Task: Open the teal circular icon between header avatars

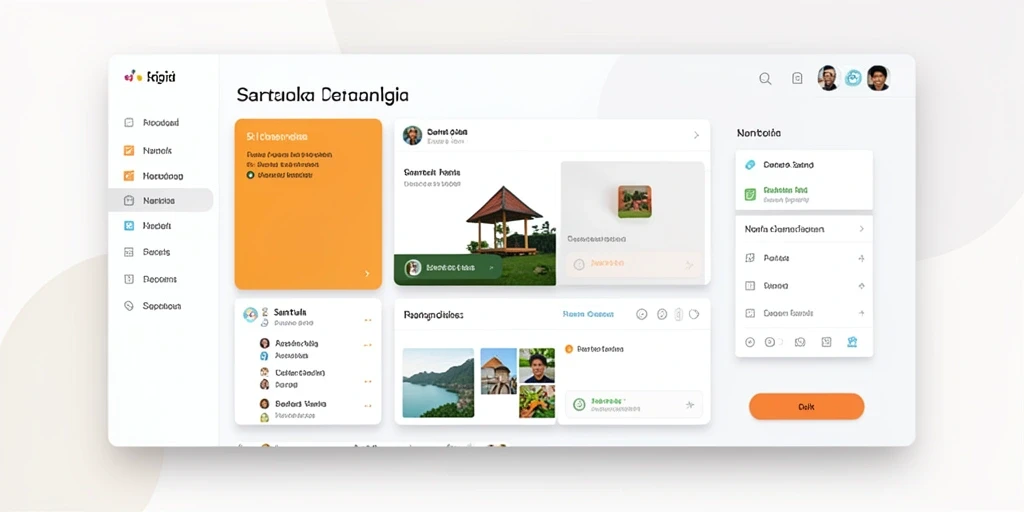Action: (853, 78)
